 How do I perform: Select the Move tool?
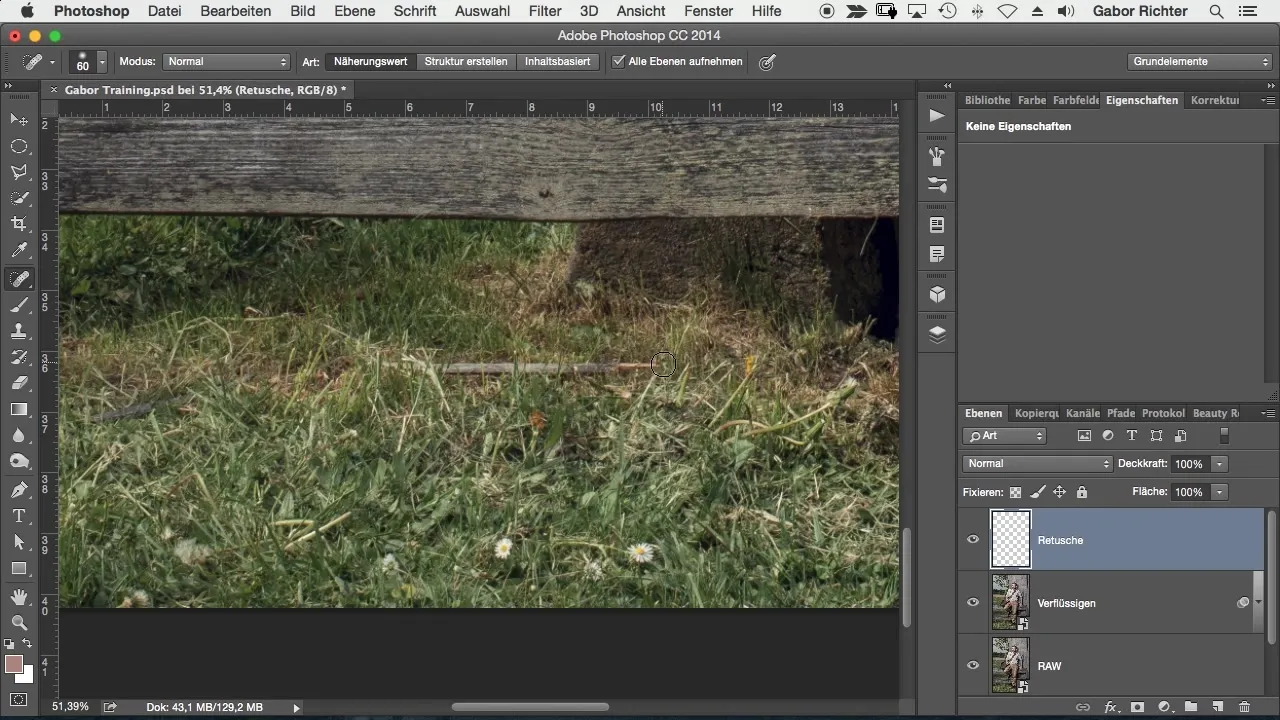pos(19,119)
